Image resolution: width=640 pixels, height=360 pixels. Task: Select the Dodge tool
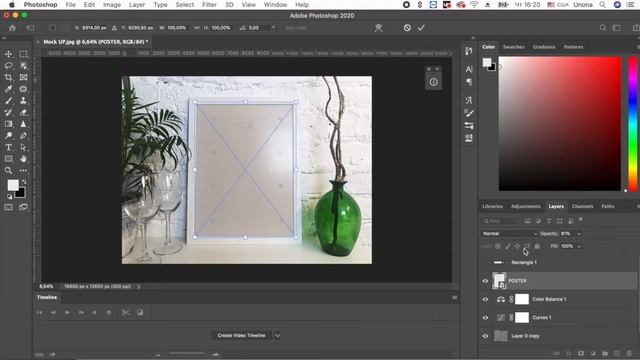(x=8, y=136)
